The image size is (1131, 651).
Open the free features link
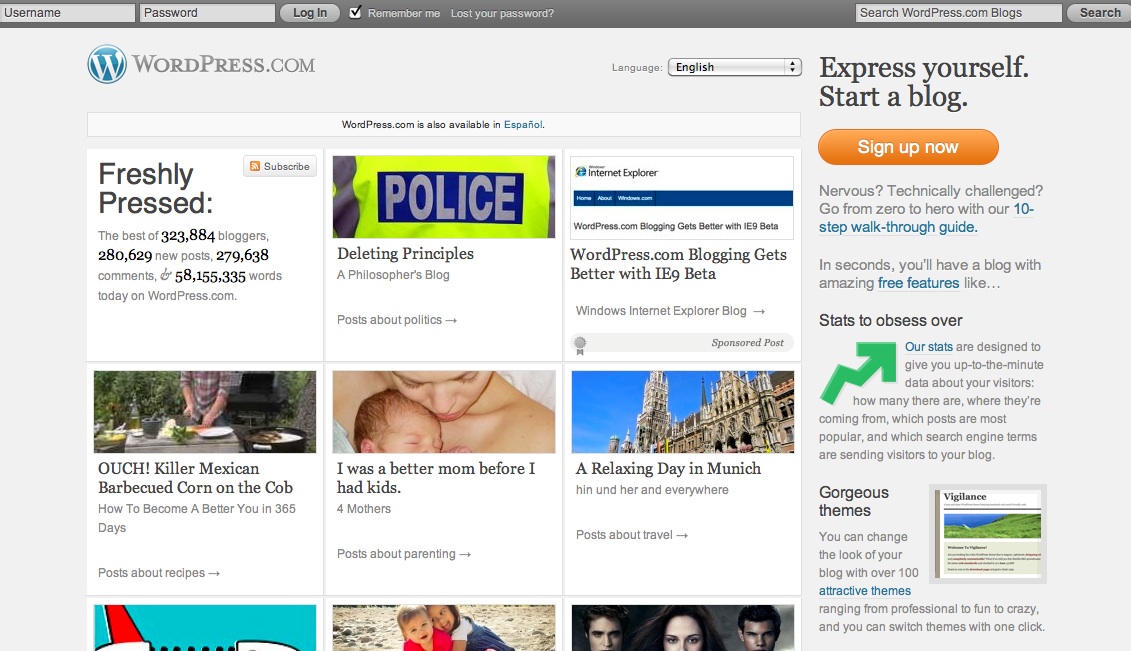click(x=918, y=283)
